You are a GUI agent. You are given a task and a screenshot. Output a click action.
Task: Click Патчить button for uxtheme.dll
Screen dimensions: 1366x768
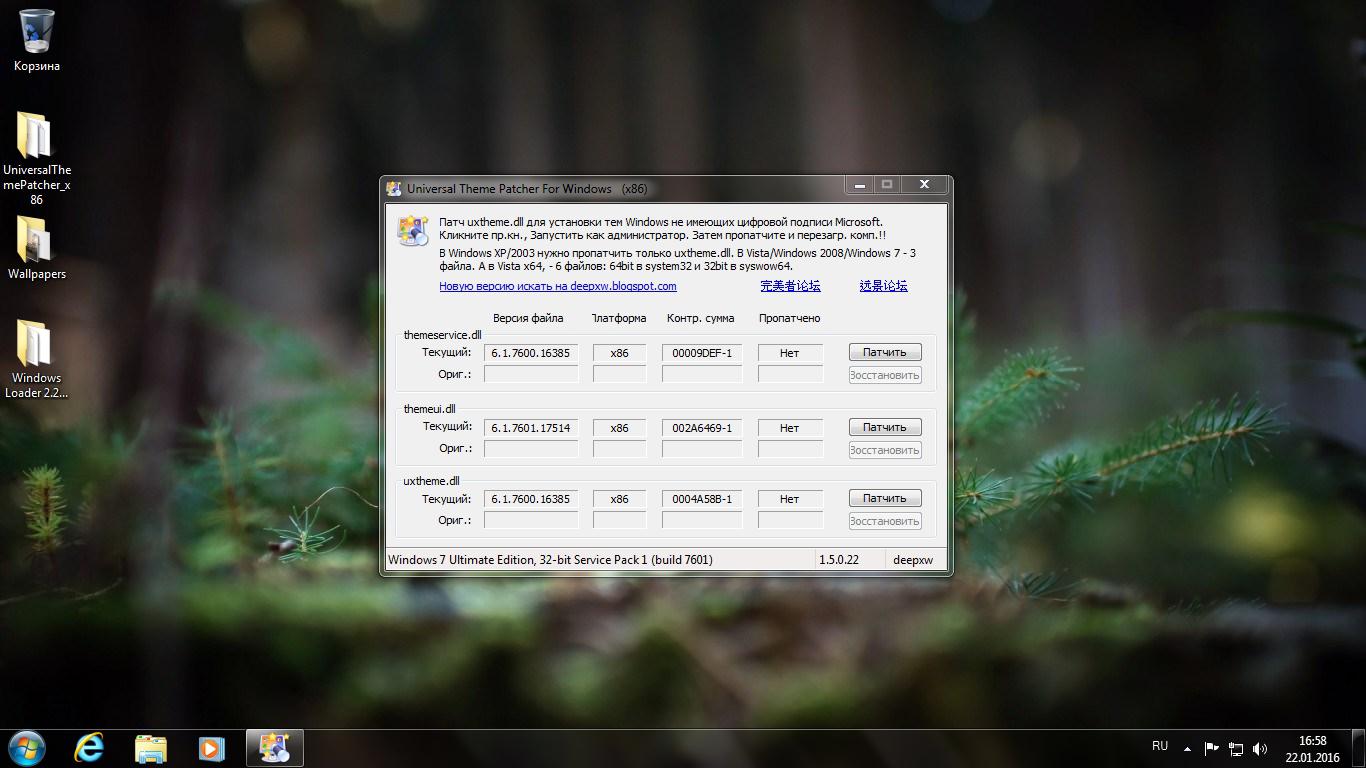click(885, 498)
